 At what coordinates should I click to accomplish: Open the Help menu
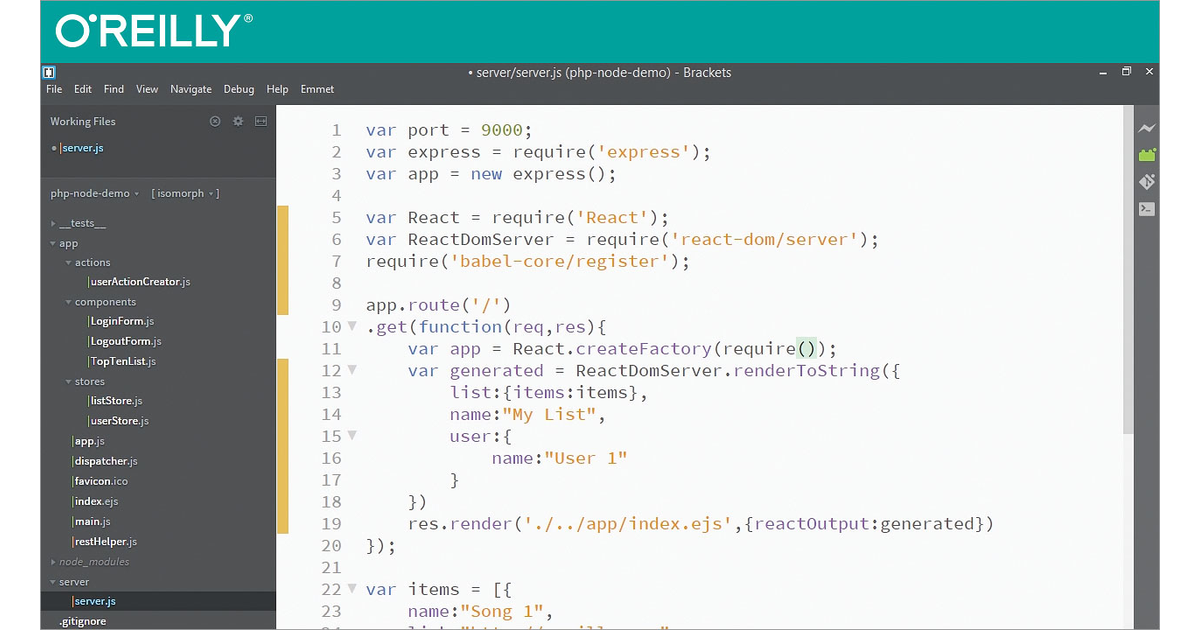[x=277, y=89]
